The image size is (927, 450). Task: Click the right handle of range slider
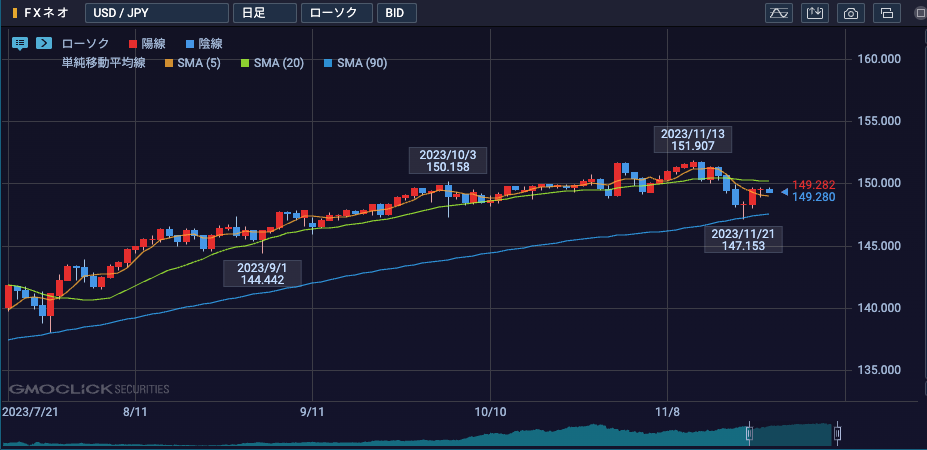click(837, 433)
